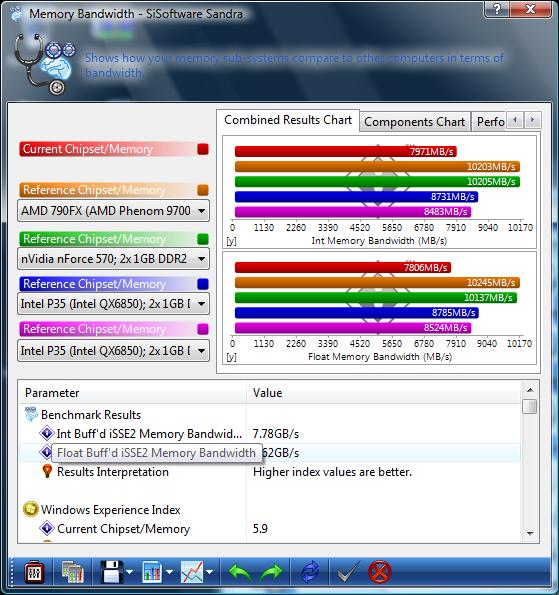
Task: Click the line graph icon
Action: pos(192,572)
